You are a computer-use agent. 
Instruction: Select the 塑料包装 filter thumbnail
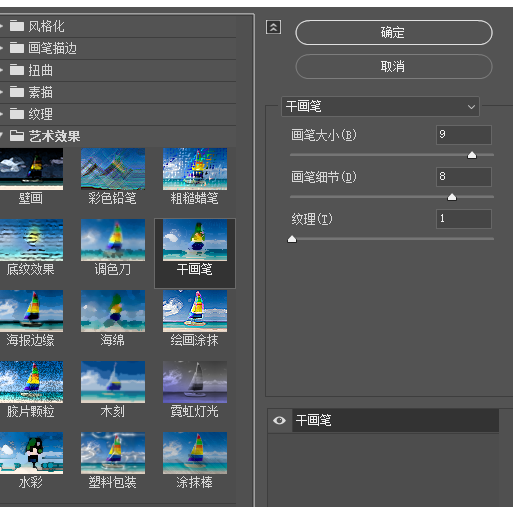tap(113, 453)
